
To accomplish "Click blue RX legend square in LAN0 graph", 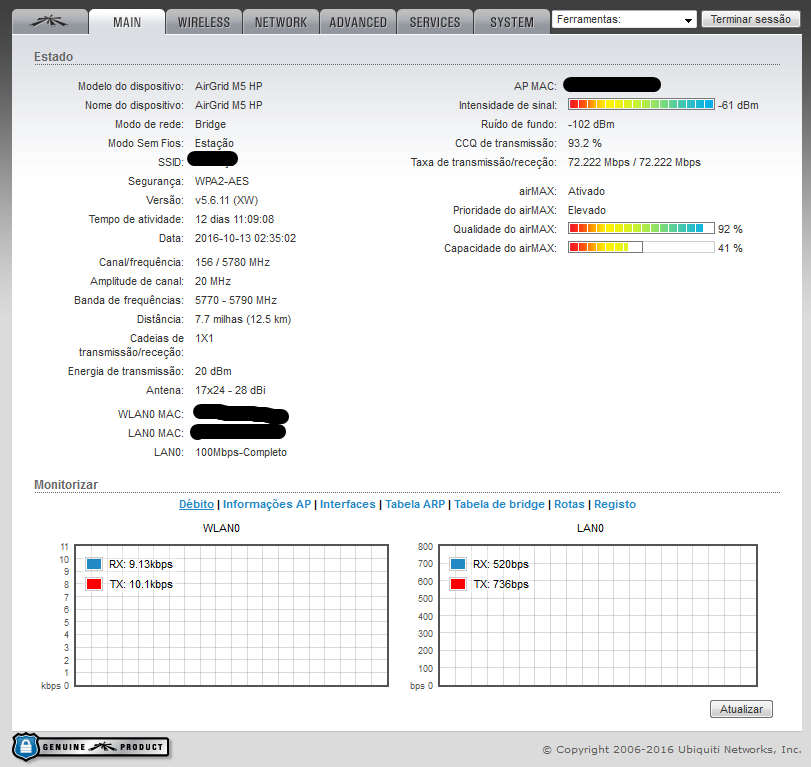I will click(x=458, y=564).
